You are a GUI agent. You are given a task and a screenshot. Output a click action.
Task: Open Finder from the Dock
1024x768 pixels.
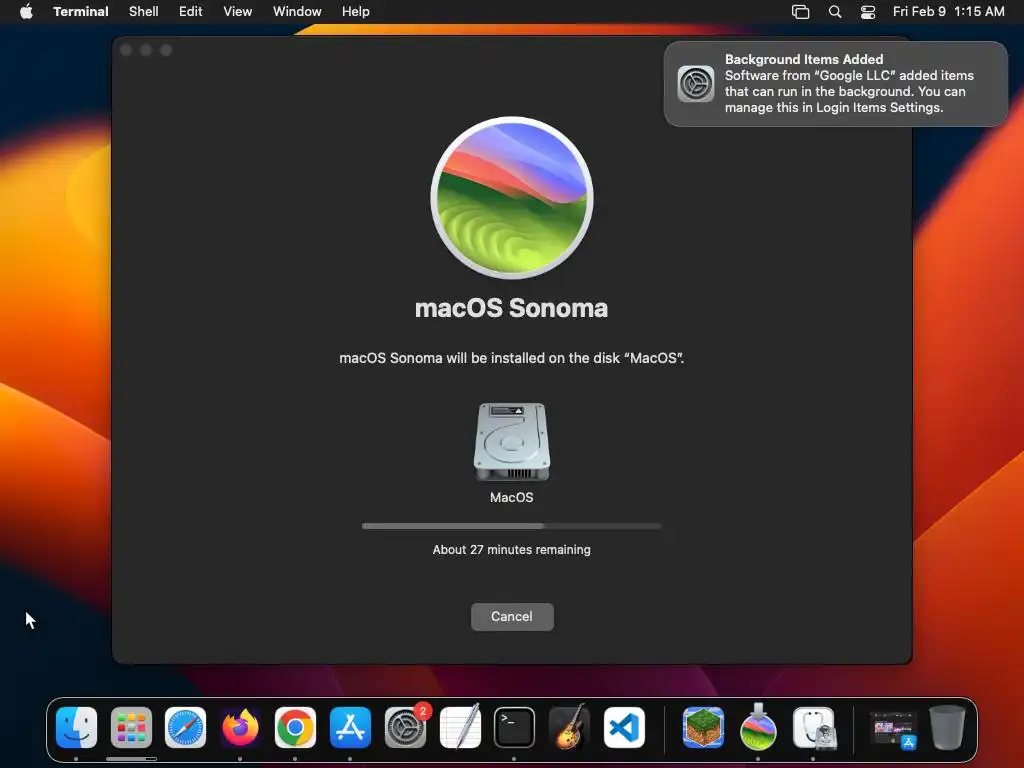click(x=76, y=728)
